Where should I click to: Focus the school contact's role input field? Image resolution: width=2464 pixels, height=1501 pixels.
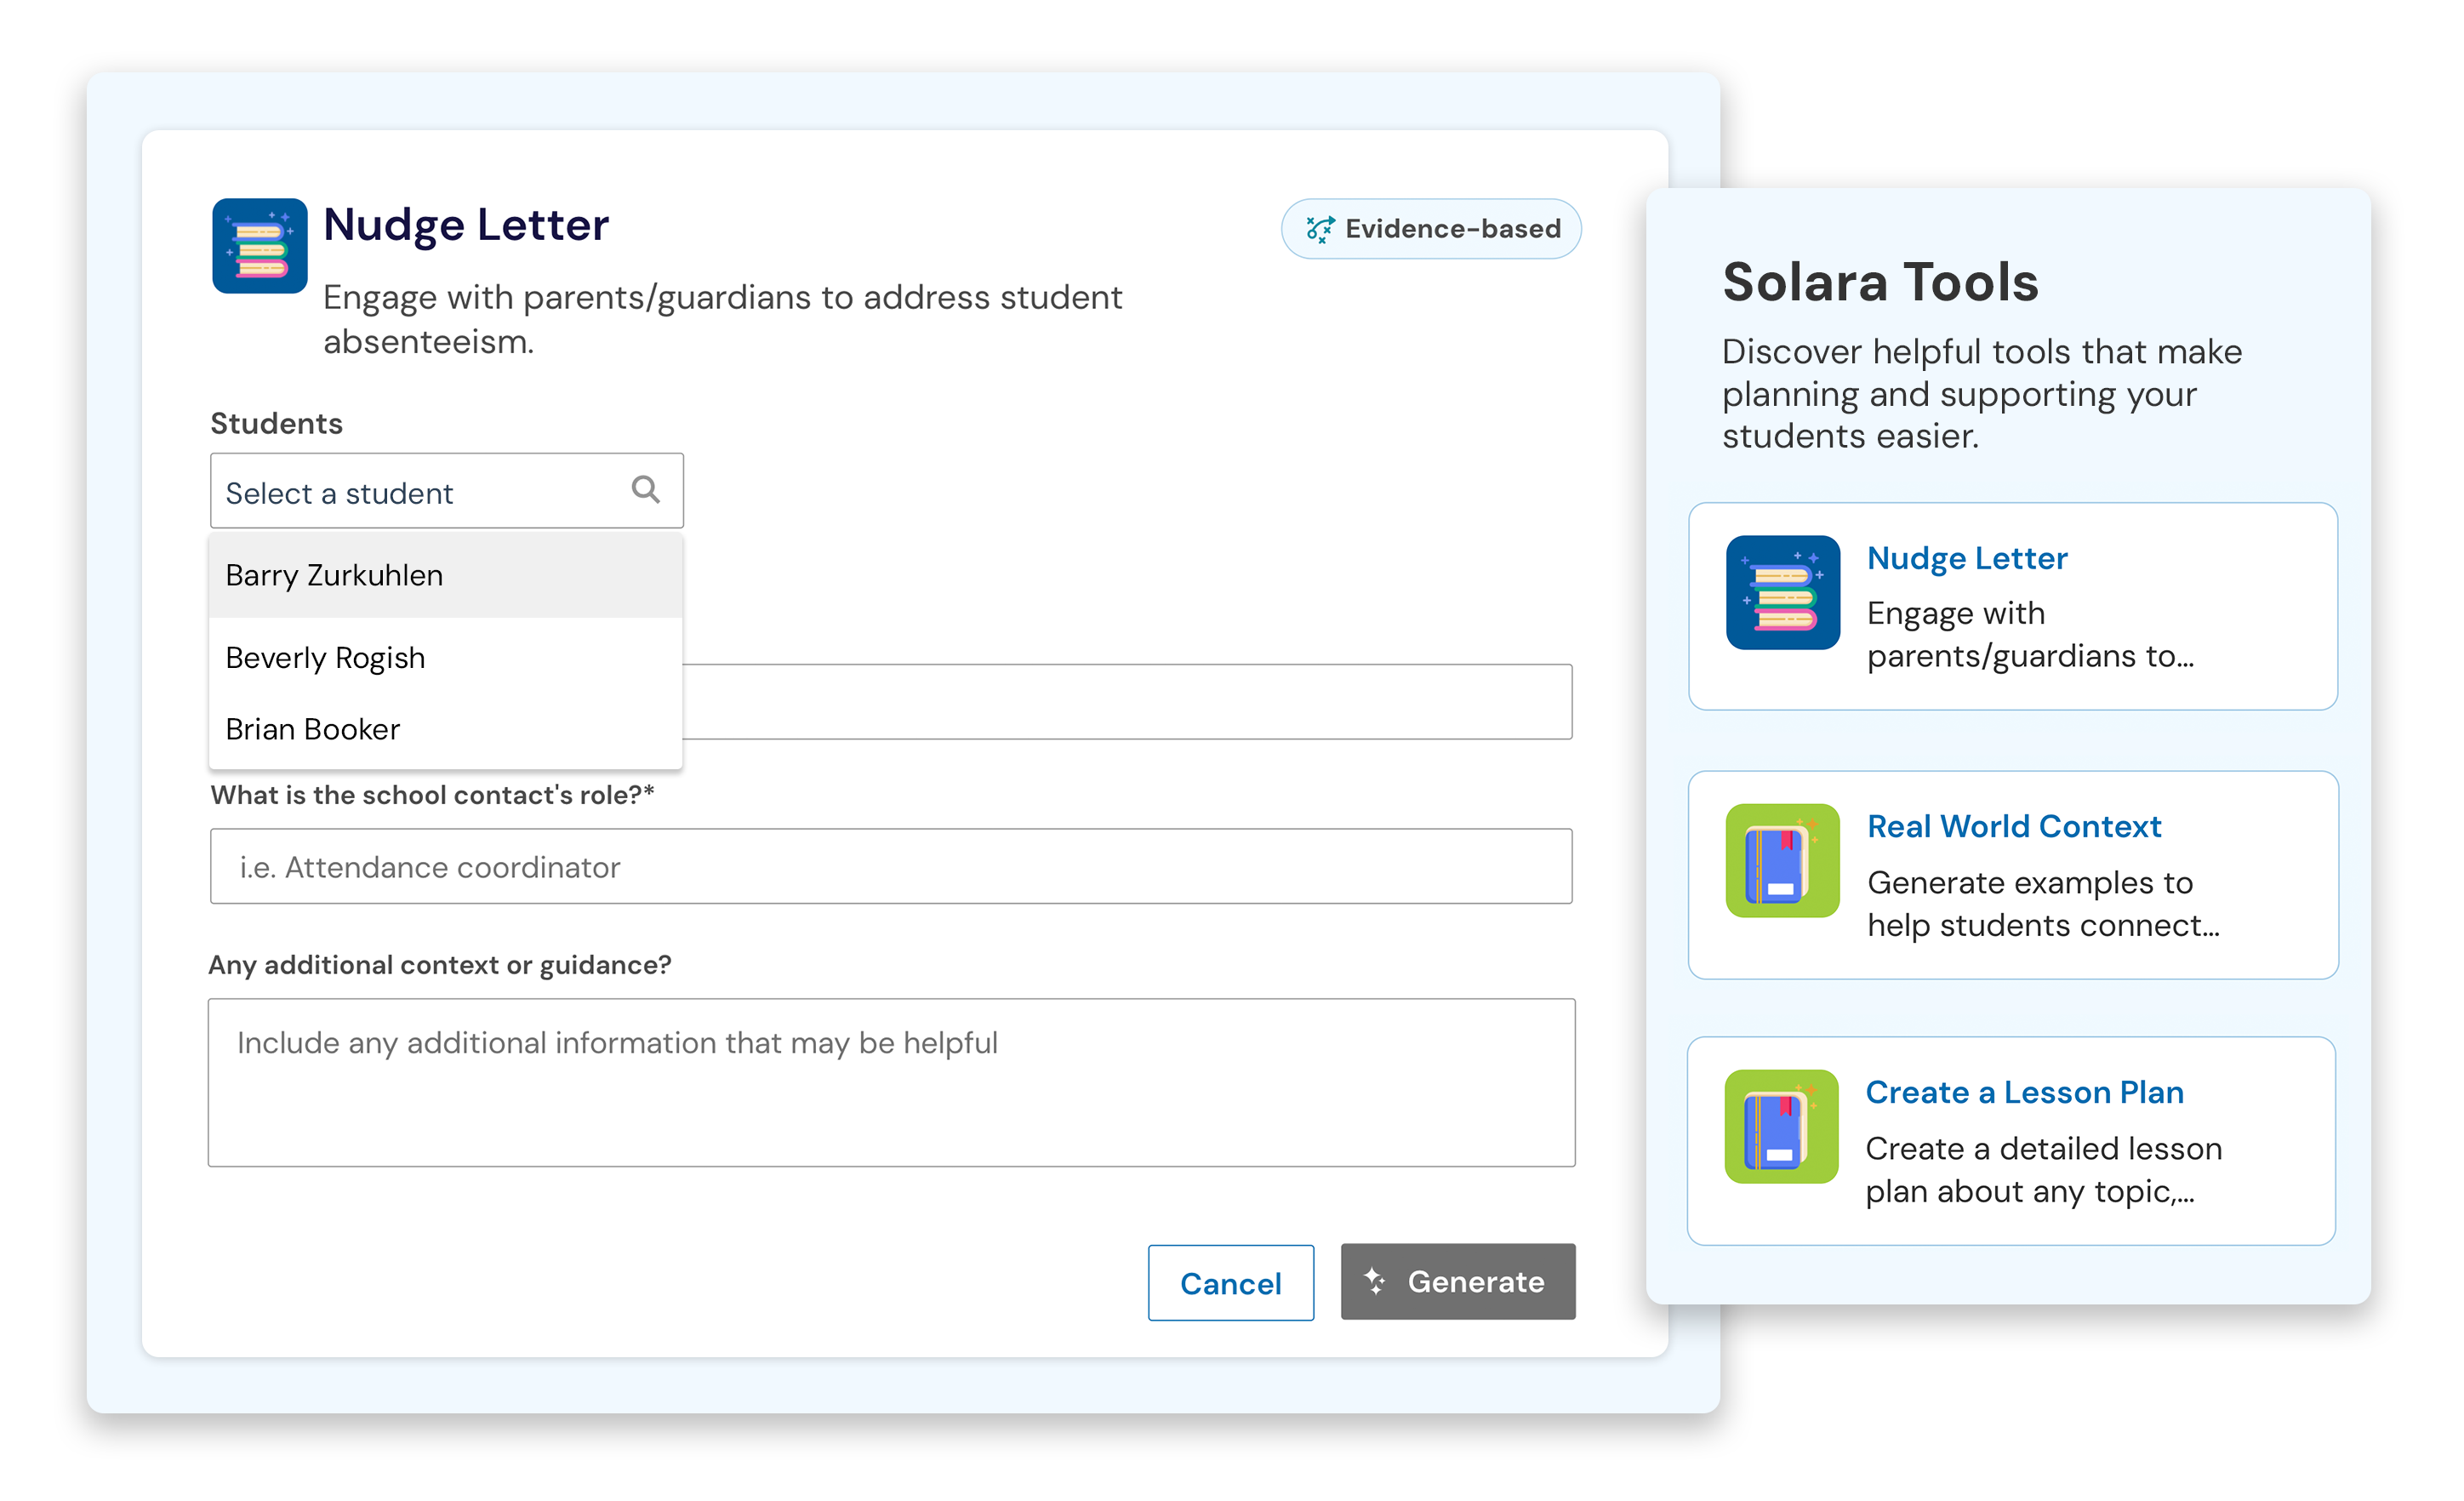891,866
